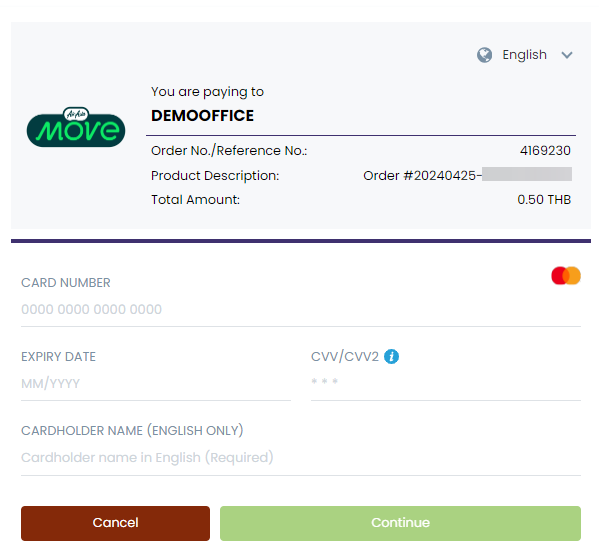Screen dimensions: 599x552
Task: Focus the expiry date MM/YYYY field
Action: 156,383
